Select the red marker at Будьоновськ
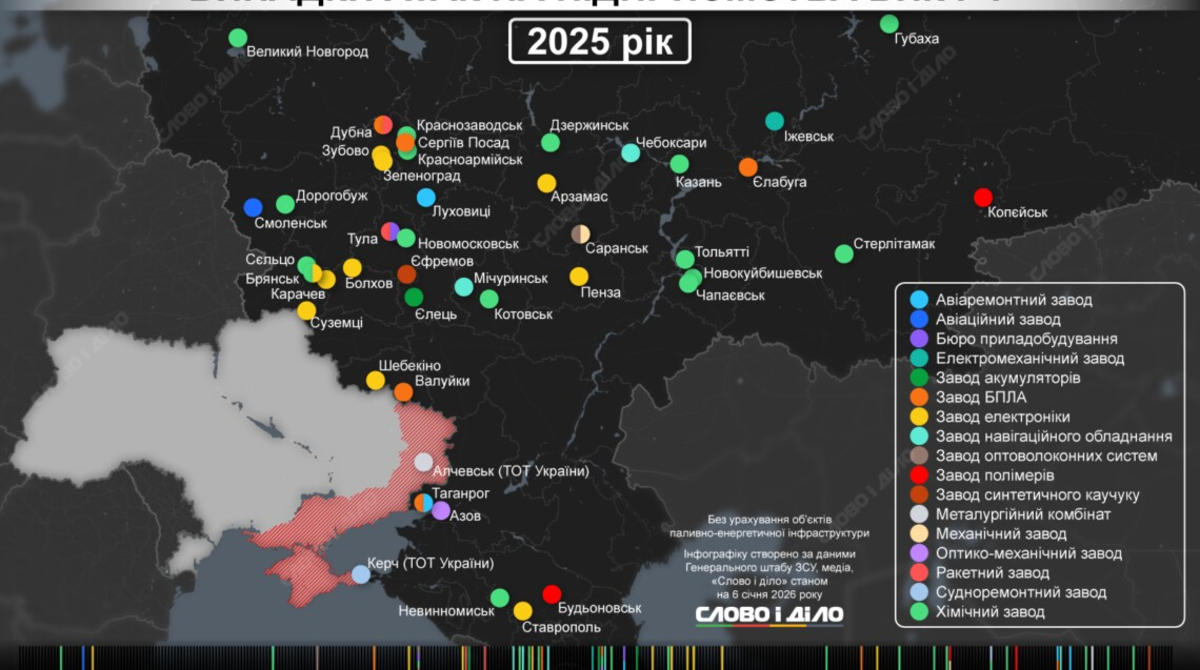The height and width of the screenshot is (670, 1200). point(551,594)
